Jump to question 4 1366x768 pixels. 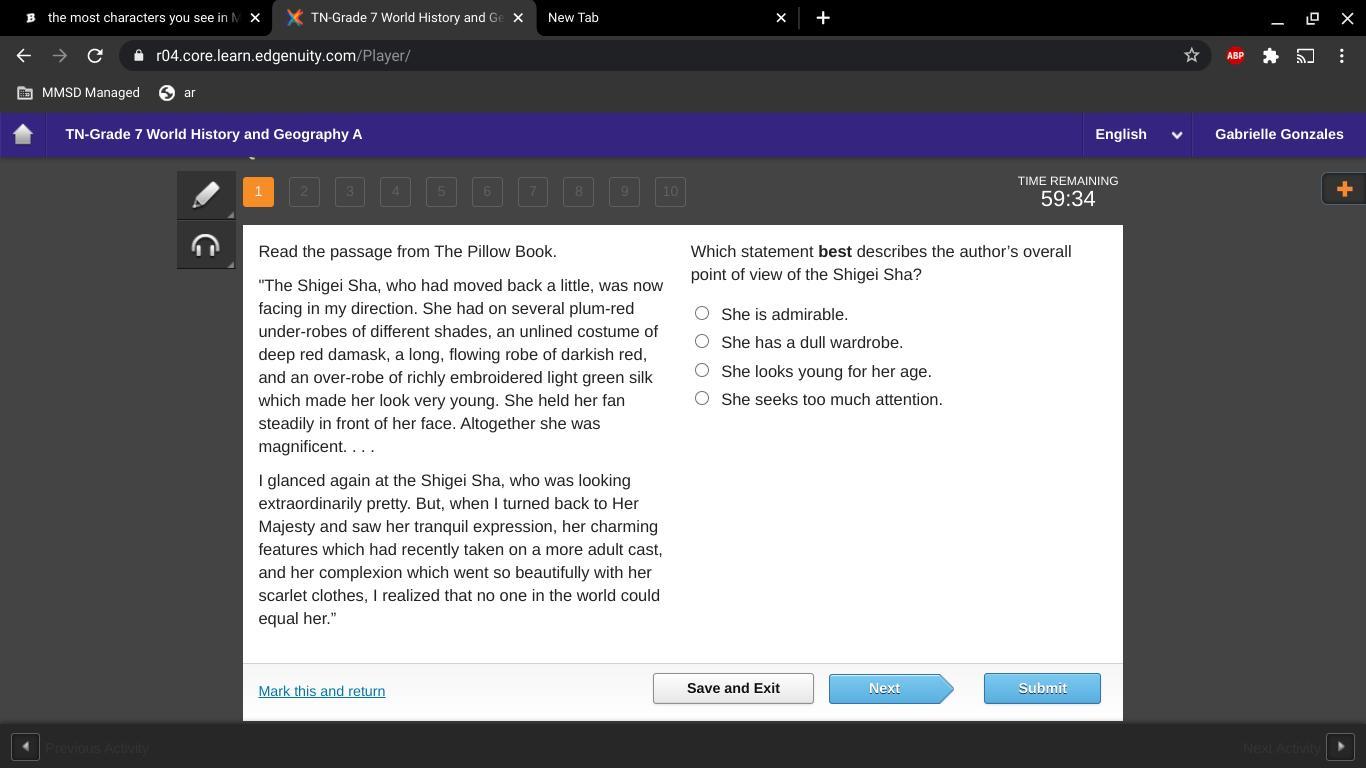(396, 191)
